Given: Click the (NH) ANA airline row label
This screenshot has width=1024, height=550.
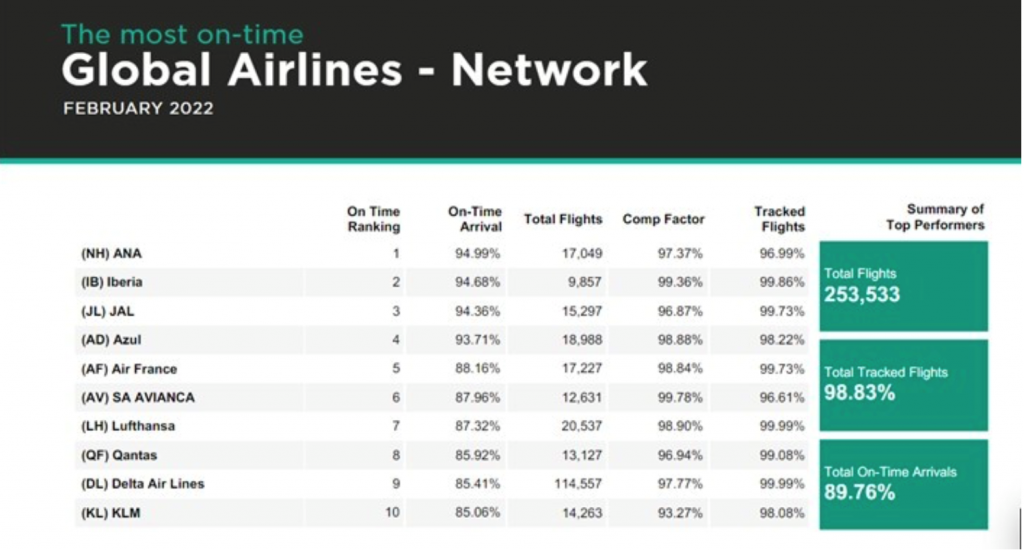Looking at the screenshot, I should click(x=111, y=254).
